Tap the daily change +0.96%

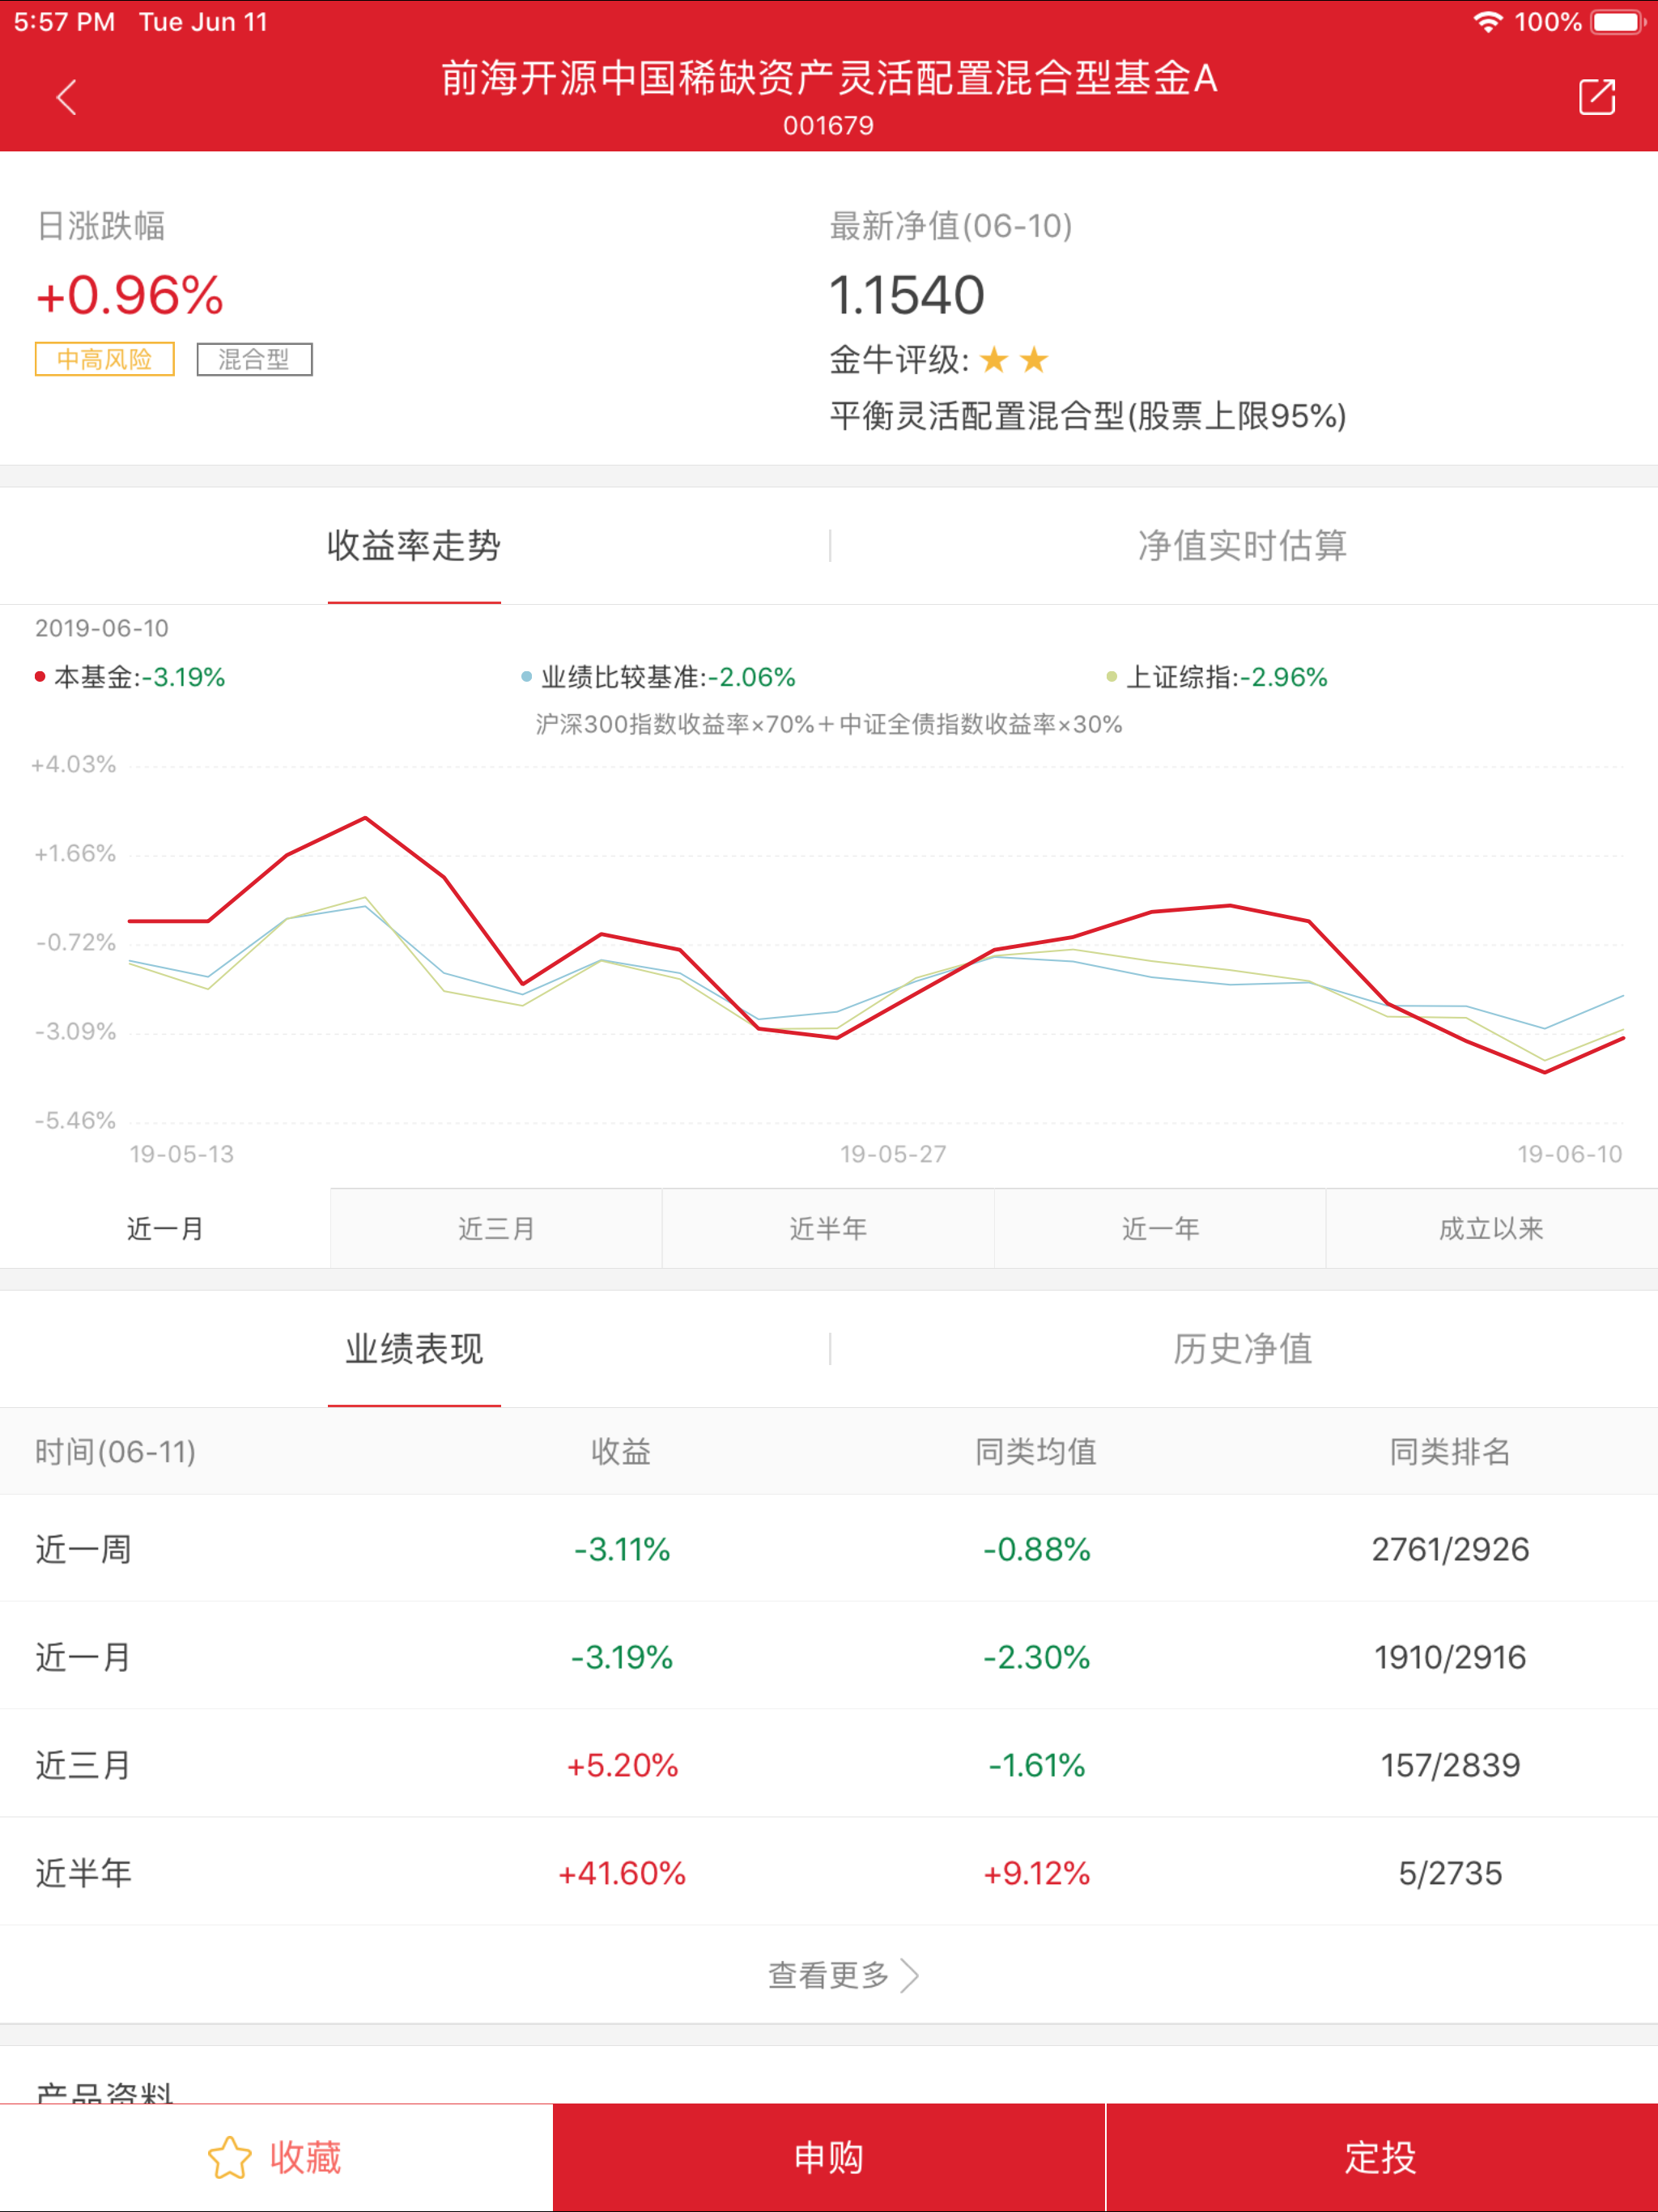click(130, 296)
